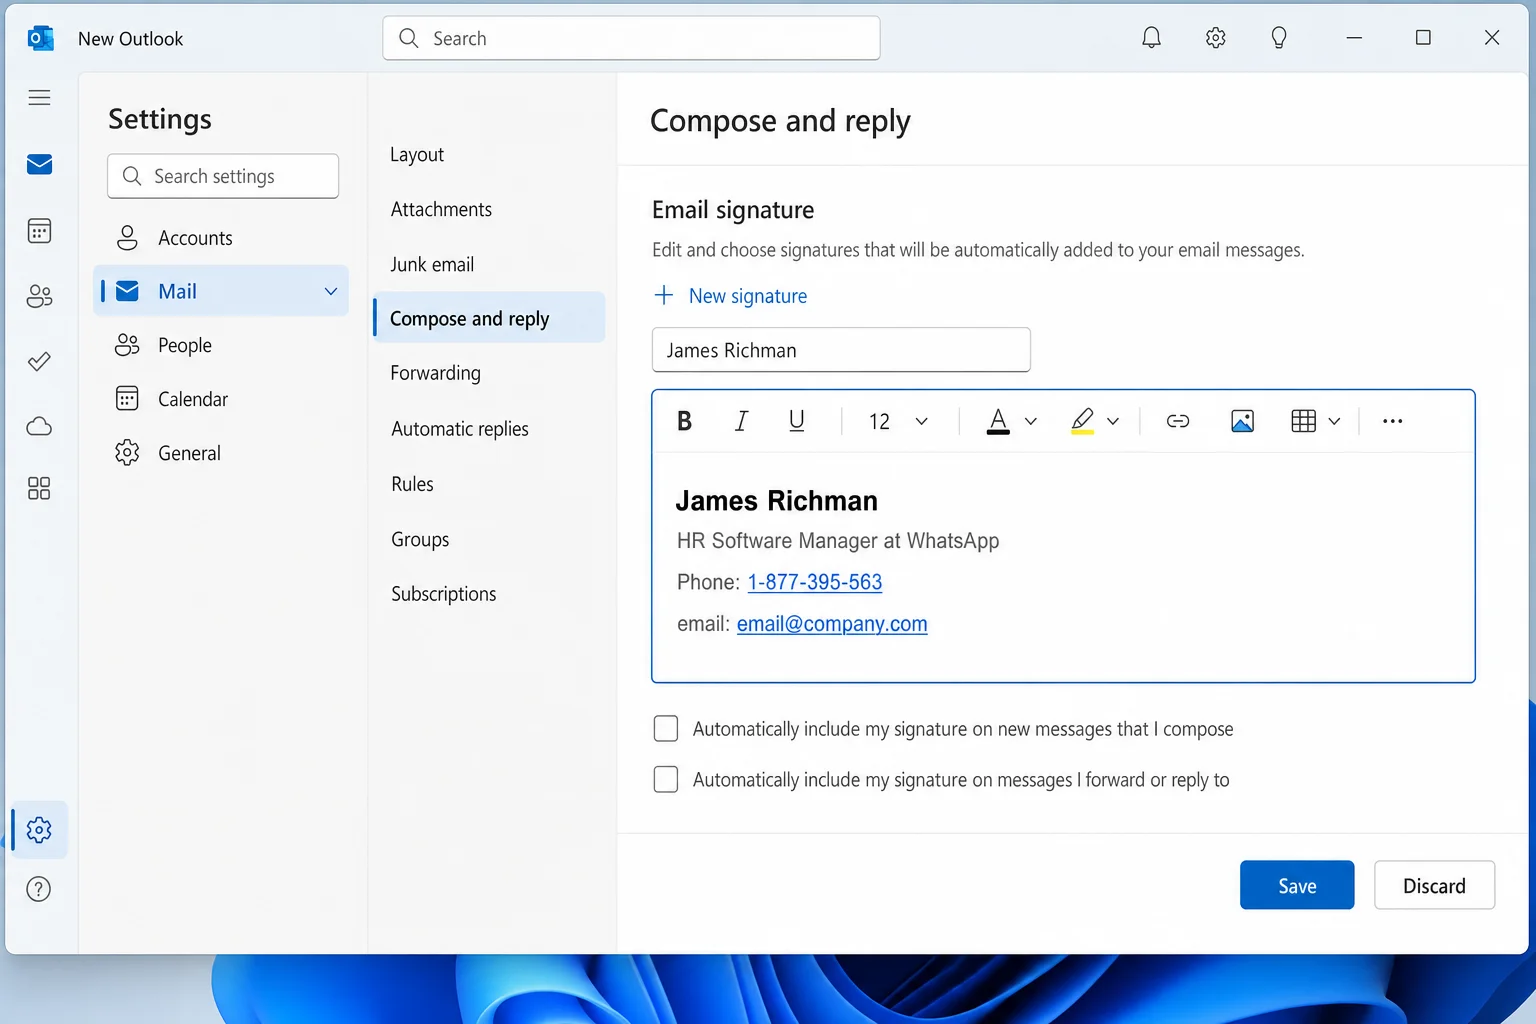Toggle bold formatting in signature editor
Screen dimensions: 1536x1024
pyautogui.click(x=685, y=421)
